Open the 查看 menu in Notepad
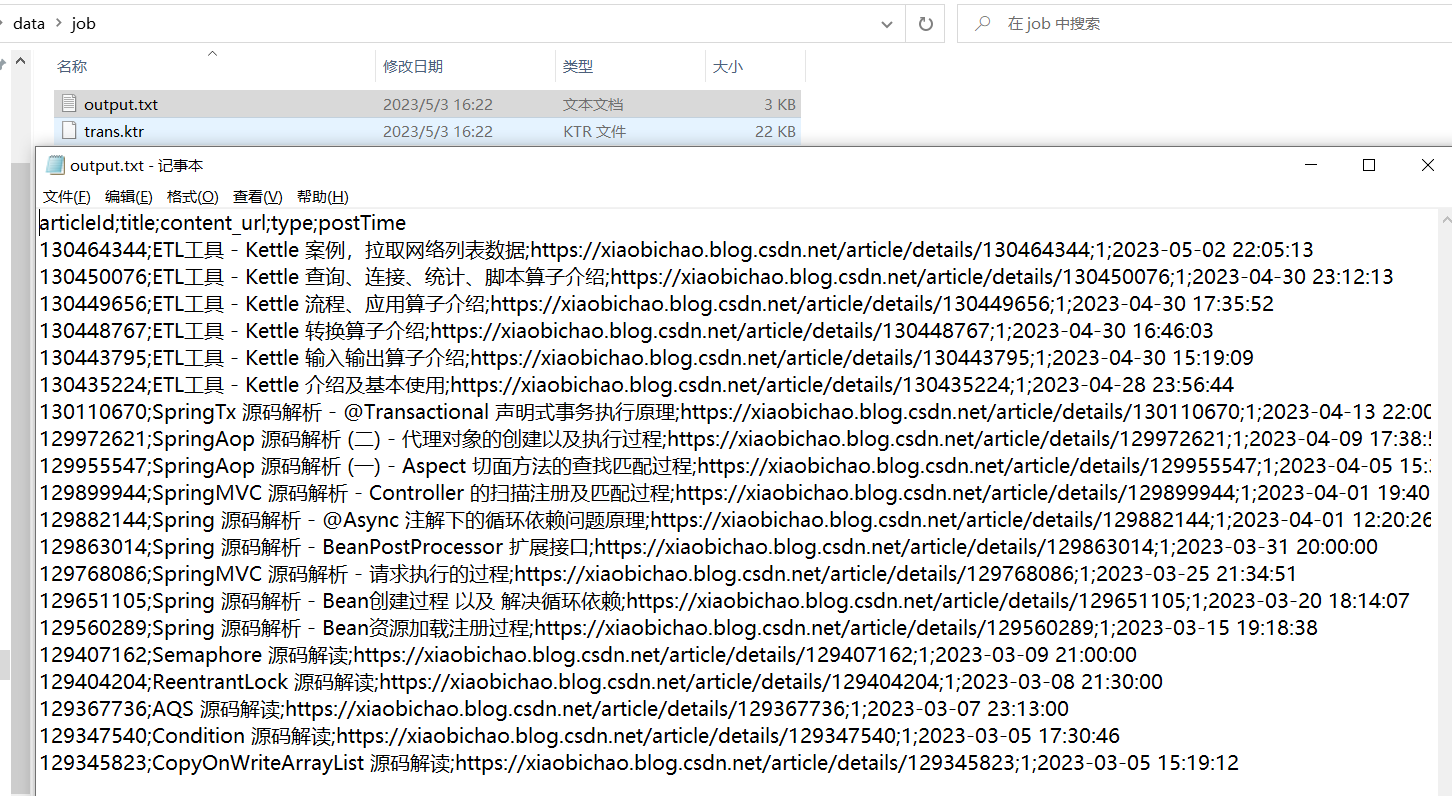Viewport: 1452px width, 796px height. [256, 196]
